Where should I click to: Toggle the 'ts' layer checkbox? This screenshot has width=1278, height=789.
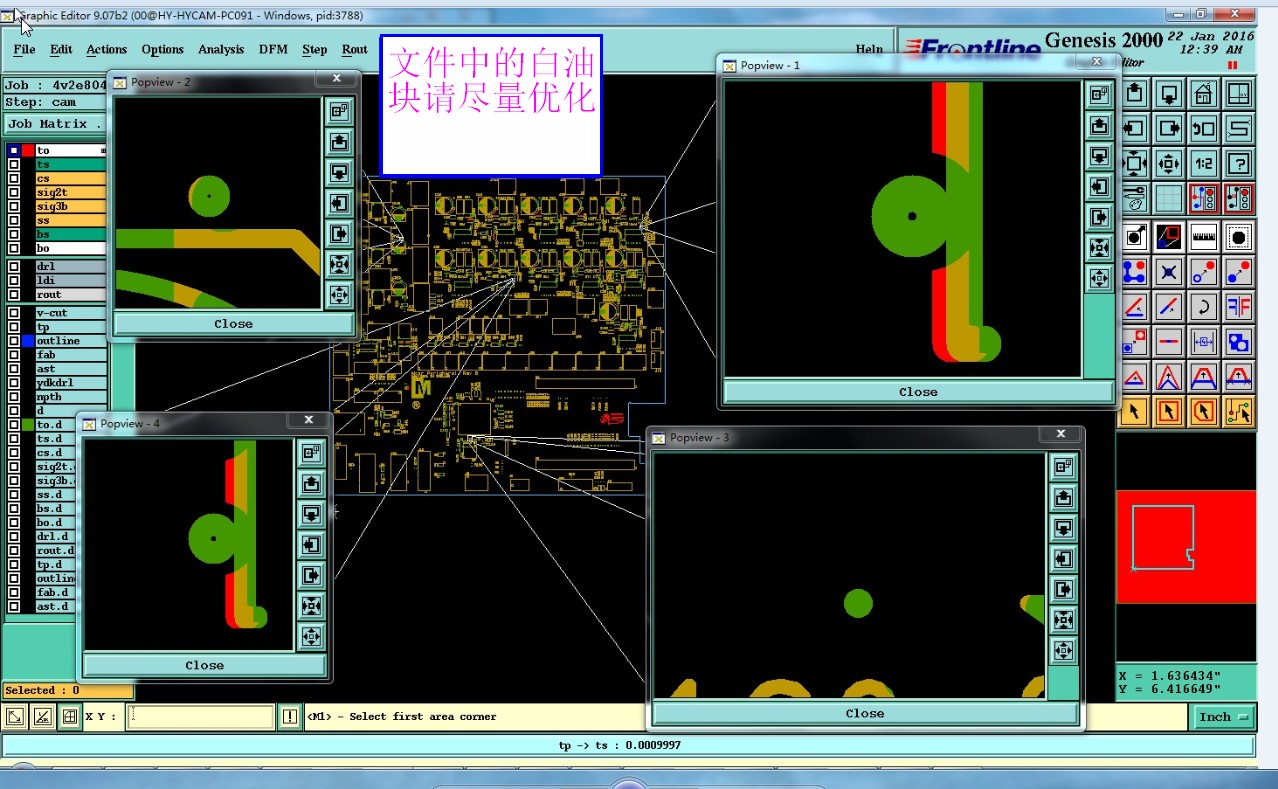point(14,164)
